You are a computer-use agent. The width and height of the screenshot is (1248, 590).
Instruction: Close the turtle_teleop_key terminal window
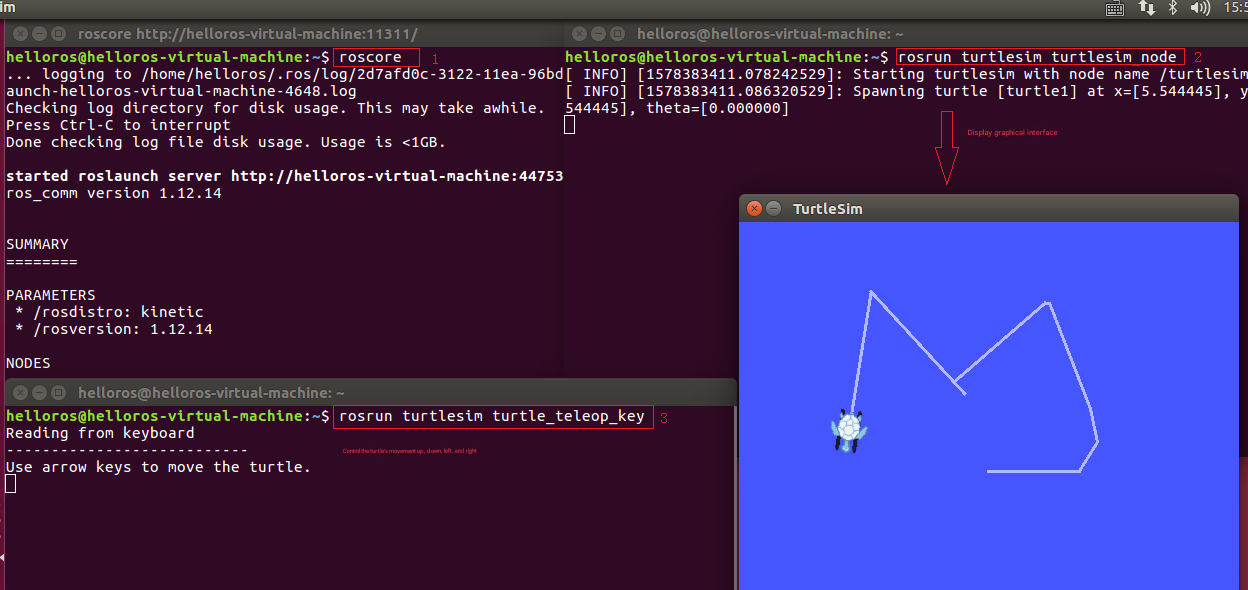point(21,393)
